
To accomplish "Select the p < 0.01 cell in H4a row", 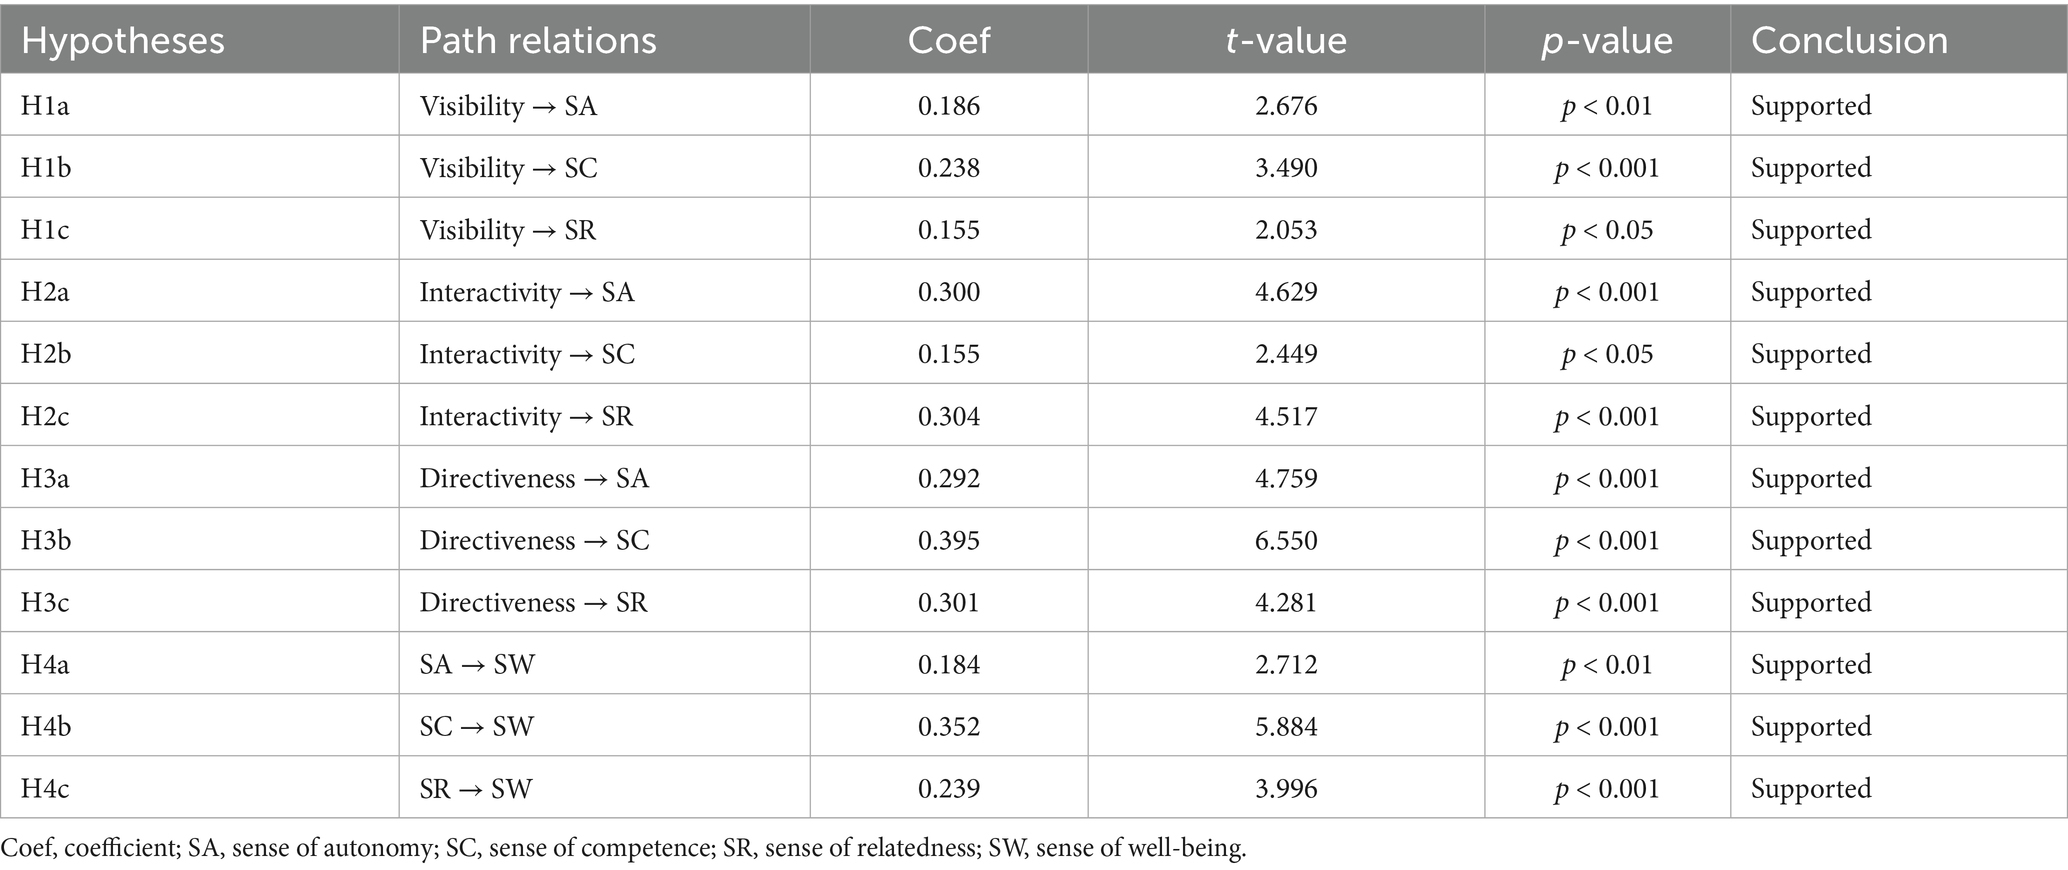I will tap(1607, 664).
